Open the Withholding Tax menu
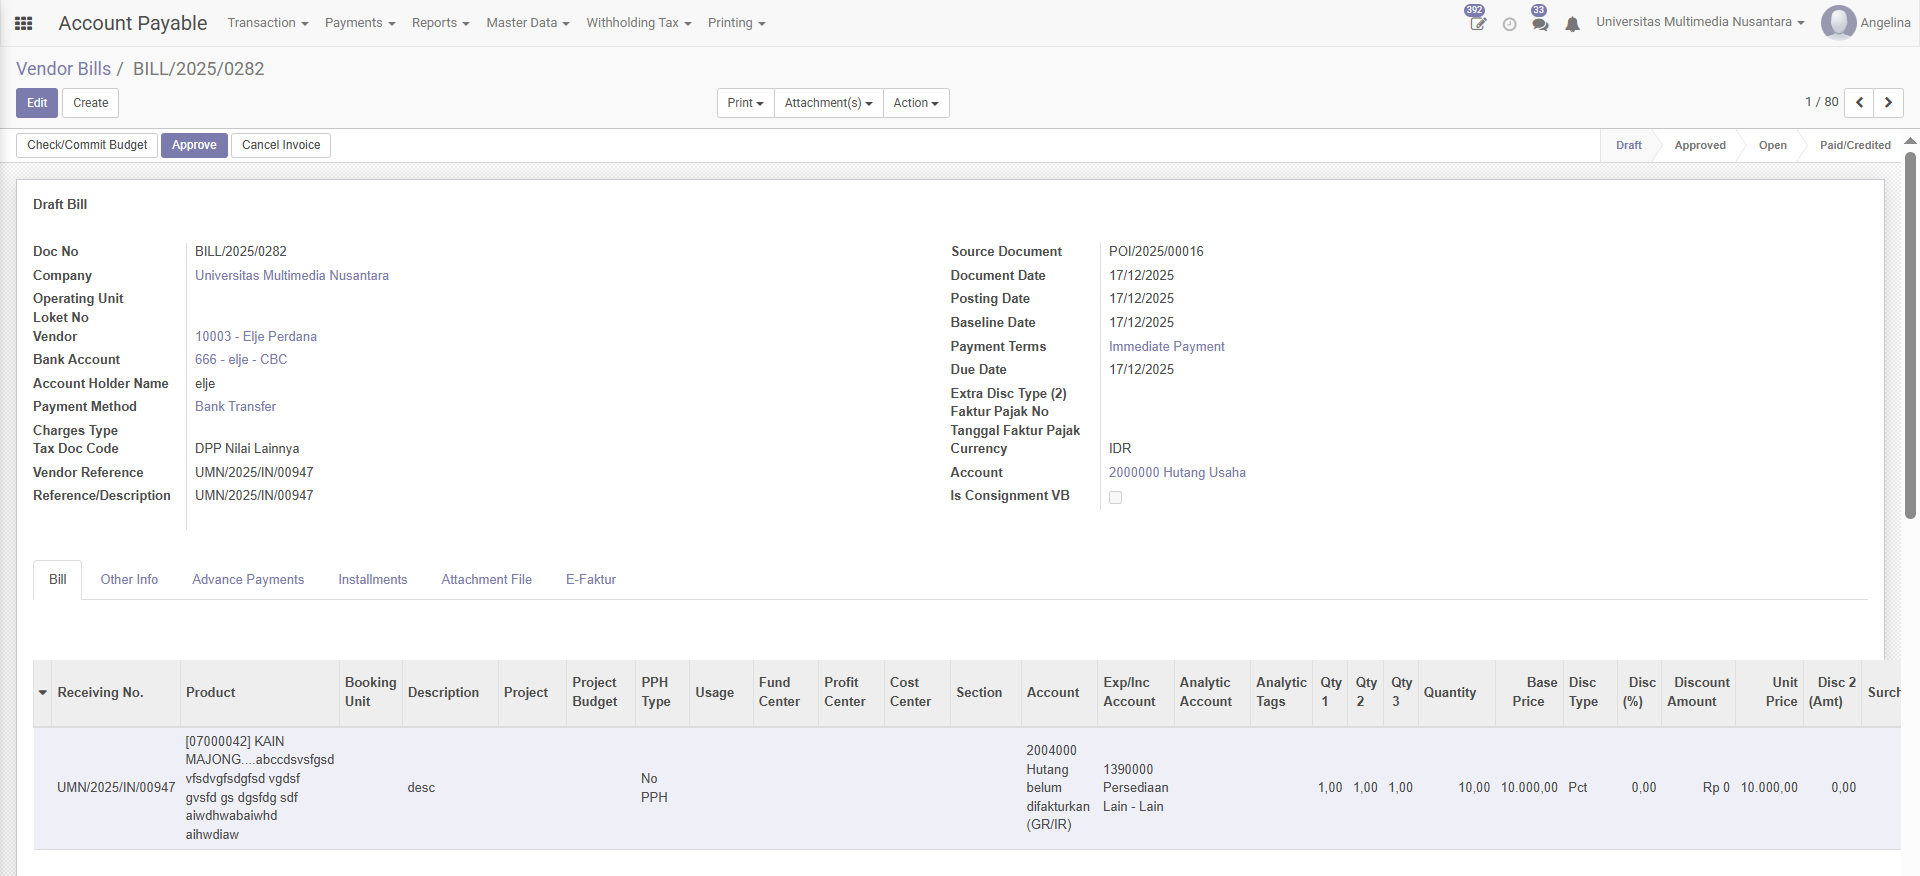The width and height of the screenshot is (1920, 876). coord(638,23)
